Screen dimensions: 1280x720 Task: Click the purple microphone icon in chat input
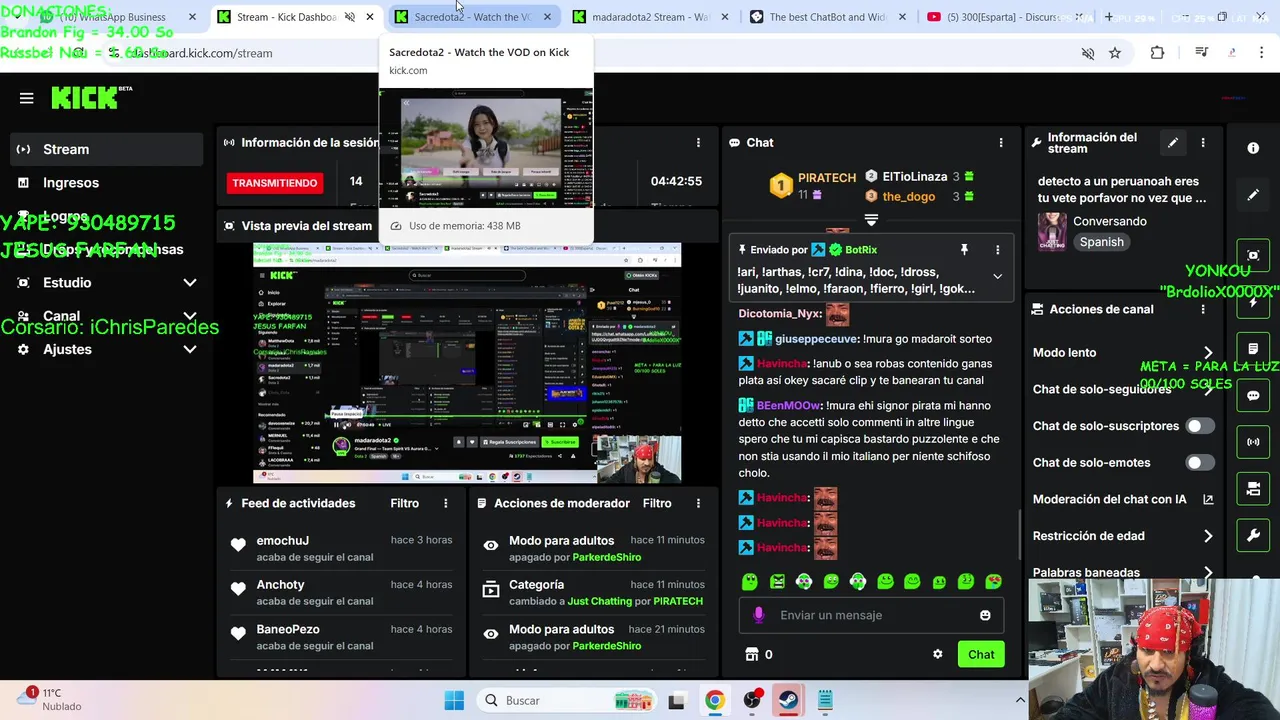point(758,615)
